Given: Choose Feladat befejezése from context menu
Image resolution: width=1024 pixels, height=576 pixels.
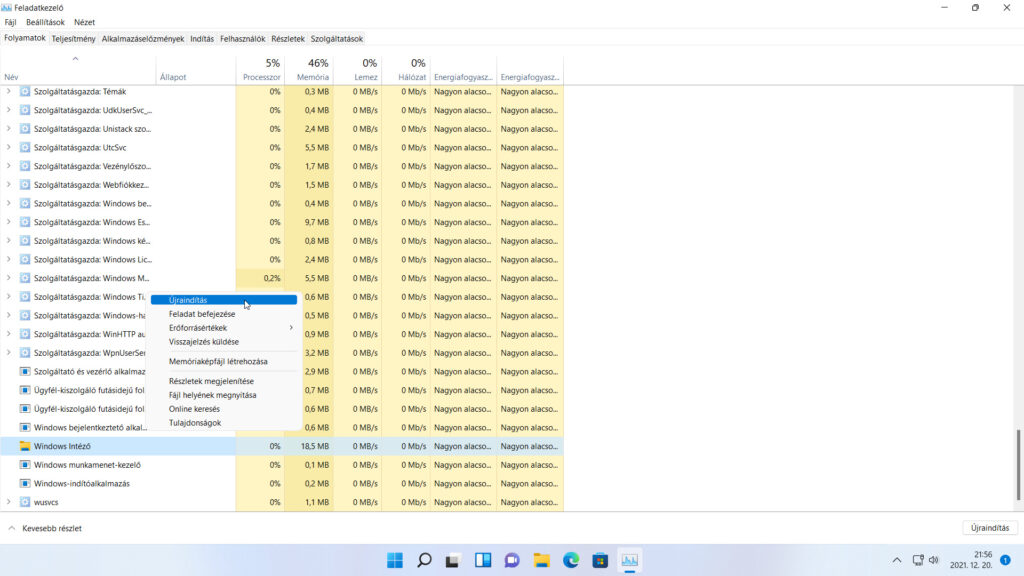Looking at the screenshot, I should (x=224, y=314).
